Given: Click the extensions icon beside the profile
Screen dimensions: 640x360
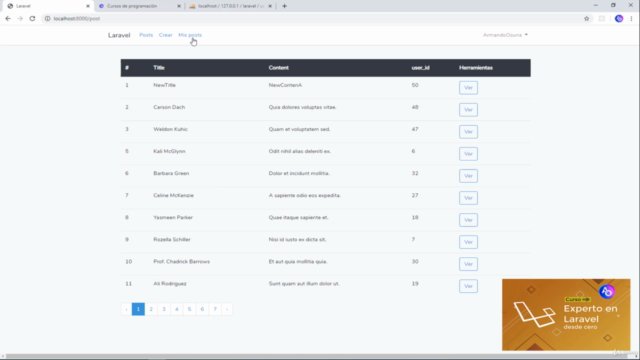Looking at the screenshot, I should pyautogui.click(x=602, y=18).
